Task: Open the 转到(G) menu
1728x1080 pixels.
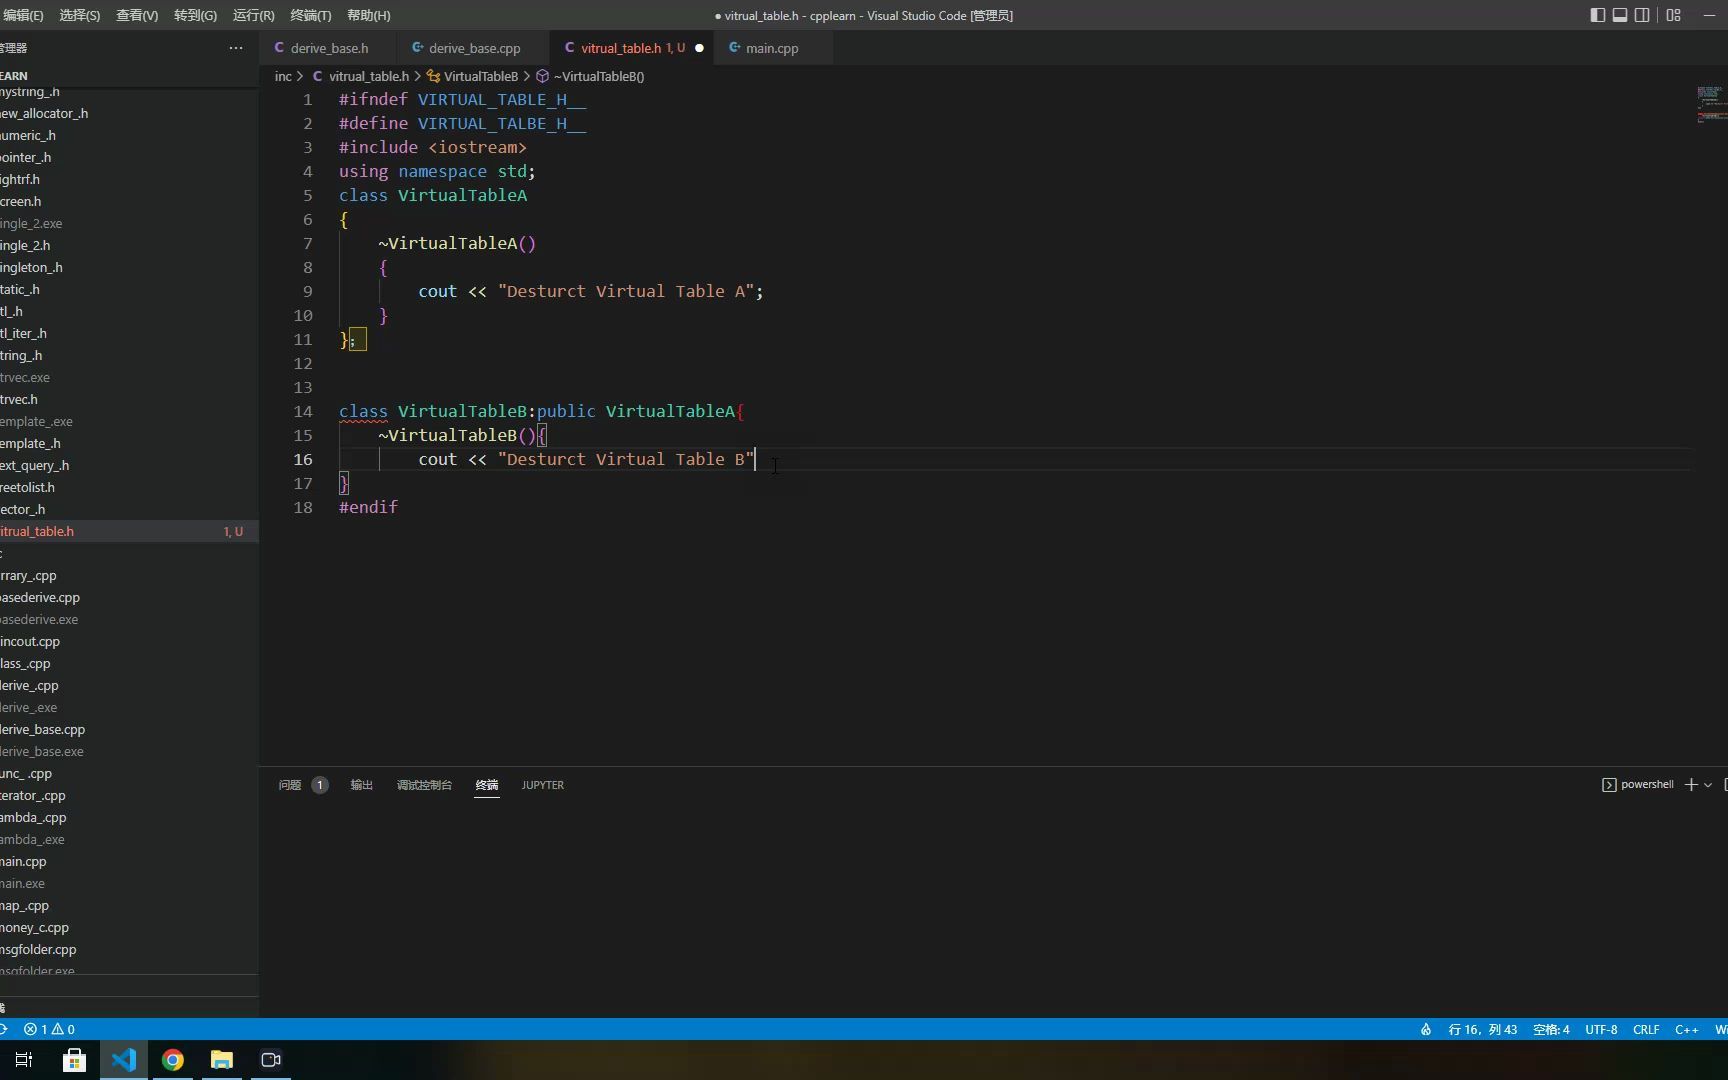Action: point(195,15)
